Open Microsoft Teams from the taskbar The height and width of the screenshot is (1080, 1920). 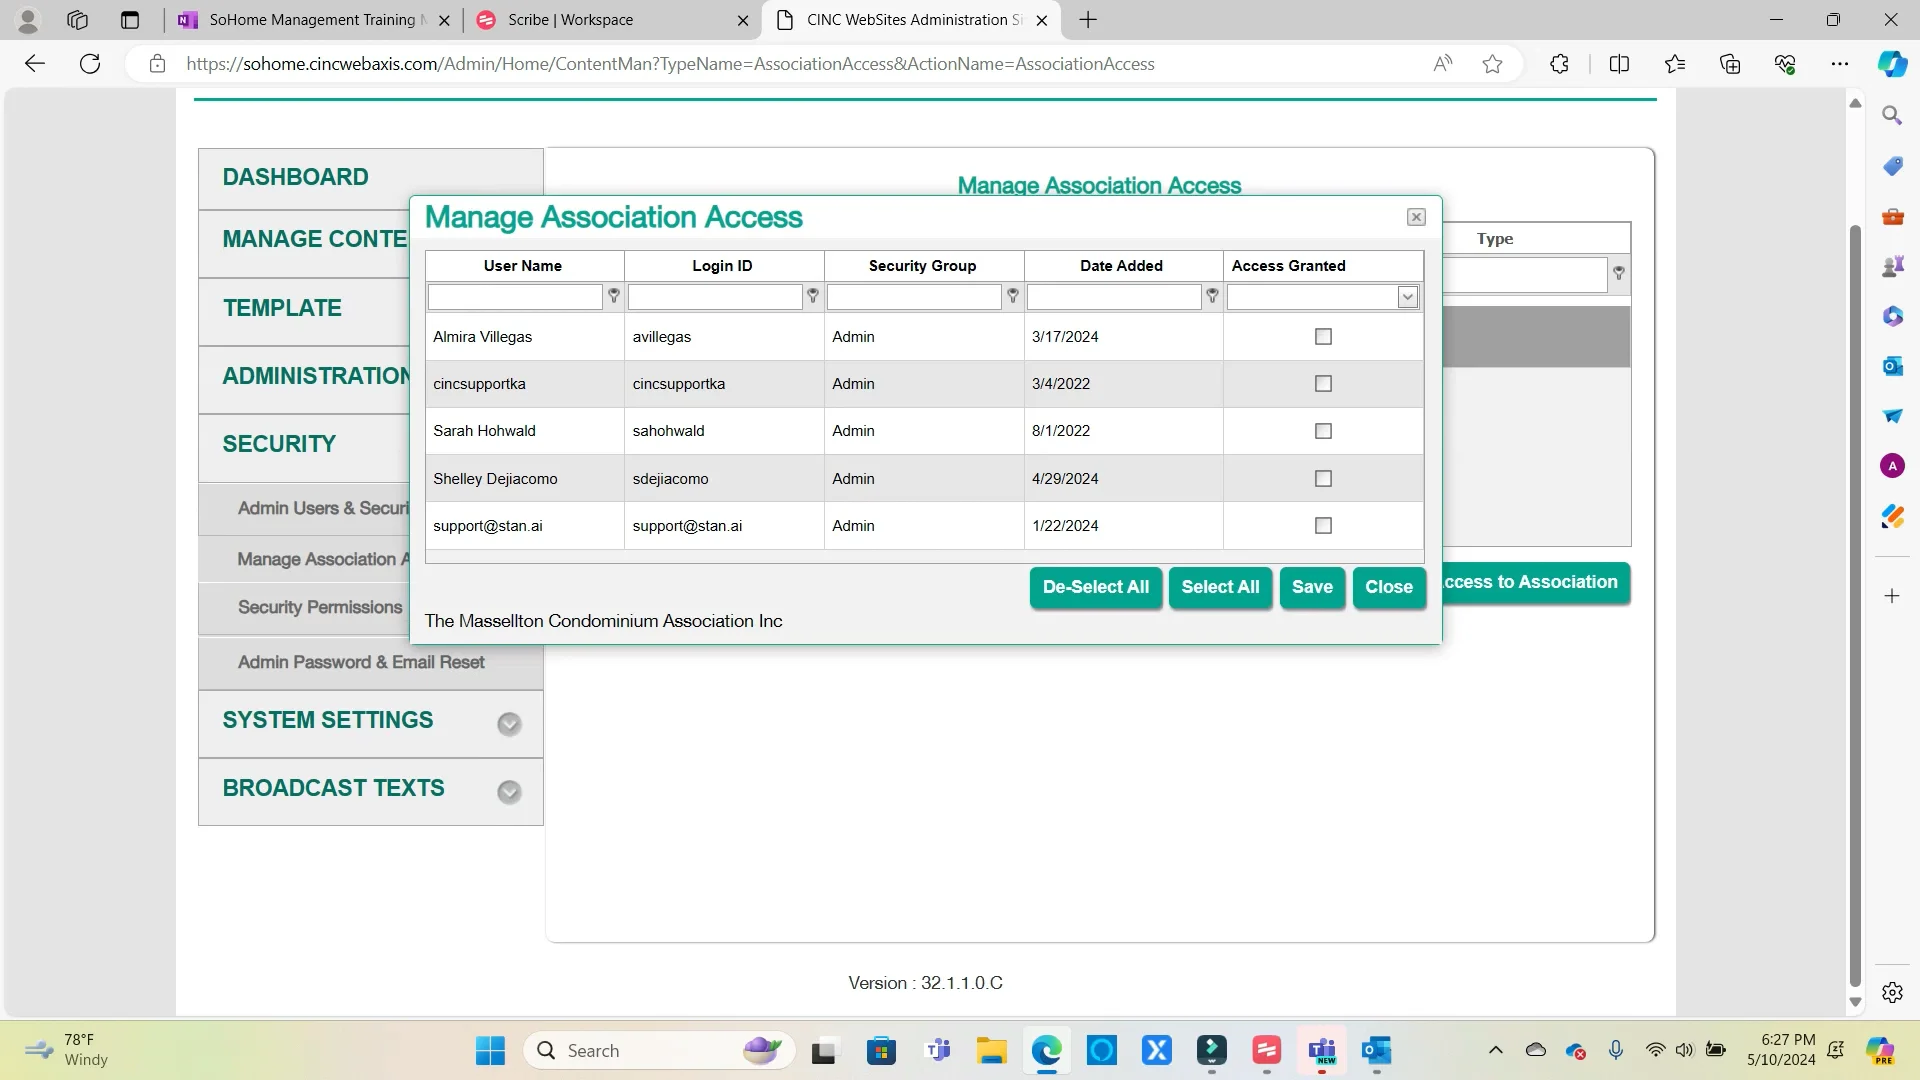[x=938, y=1050]
